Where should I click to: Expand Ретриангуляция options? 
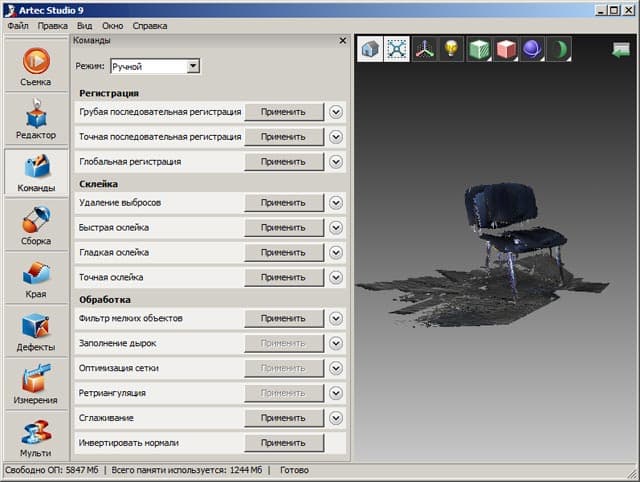pos(336,393)
